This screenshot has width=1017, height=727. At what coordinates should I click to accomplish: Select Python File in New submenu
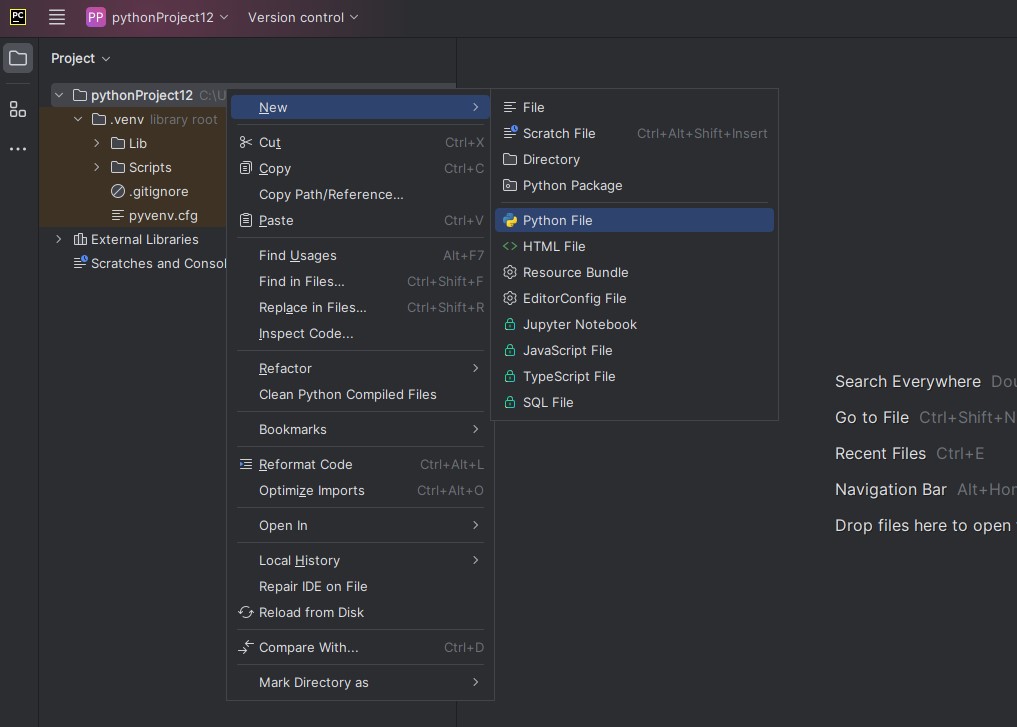pos(634,220)
